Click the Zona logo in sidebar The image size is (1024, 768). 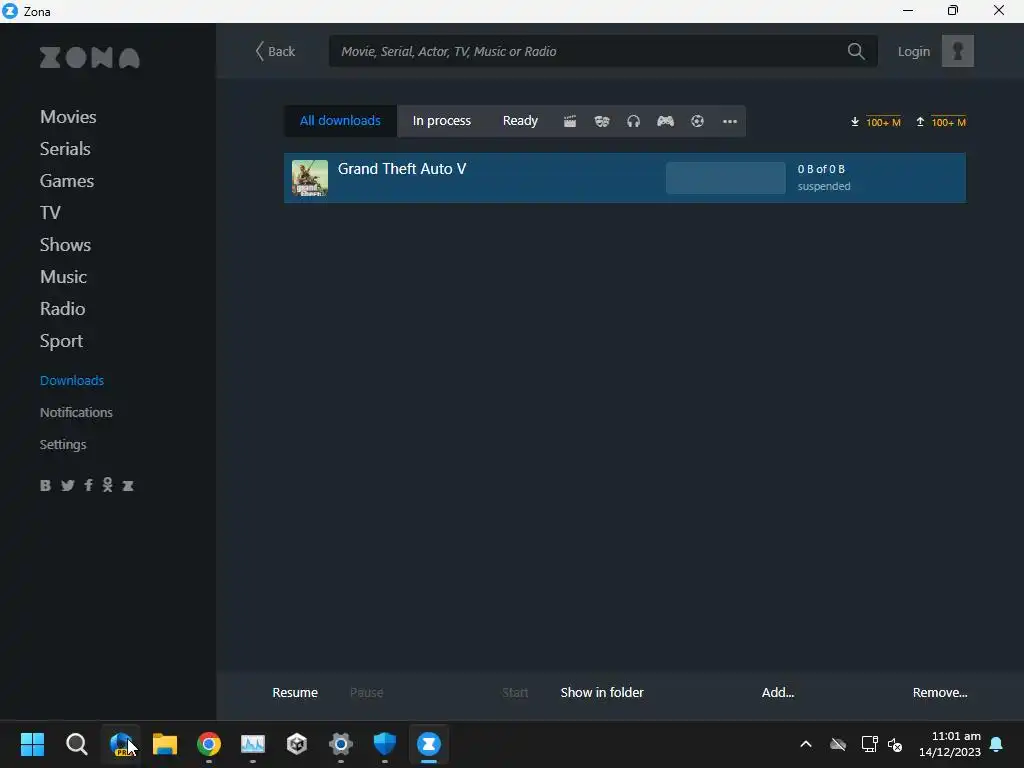[89, 57]
